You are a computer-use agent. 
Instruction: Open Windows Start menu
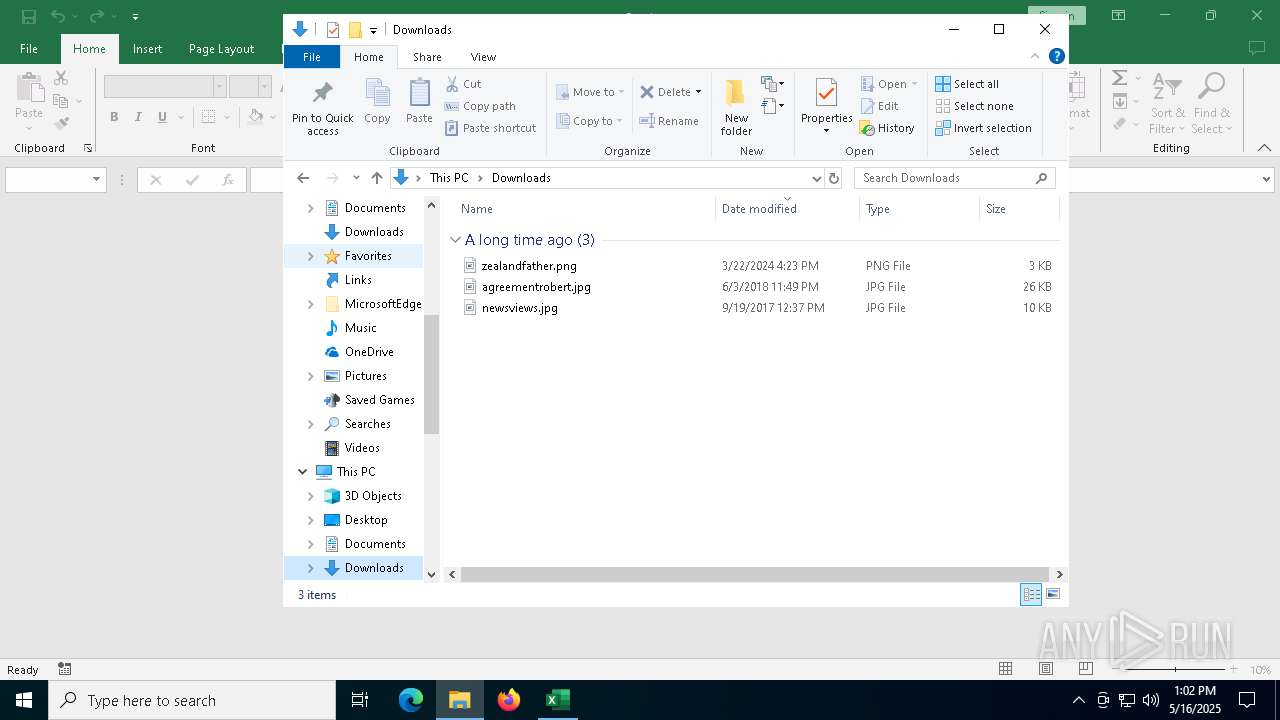24,700
